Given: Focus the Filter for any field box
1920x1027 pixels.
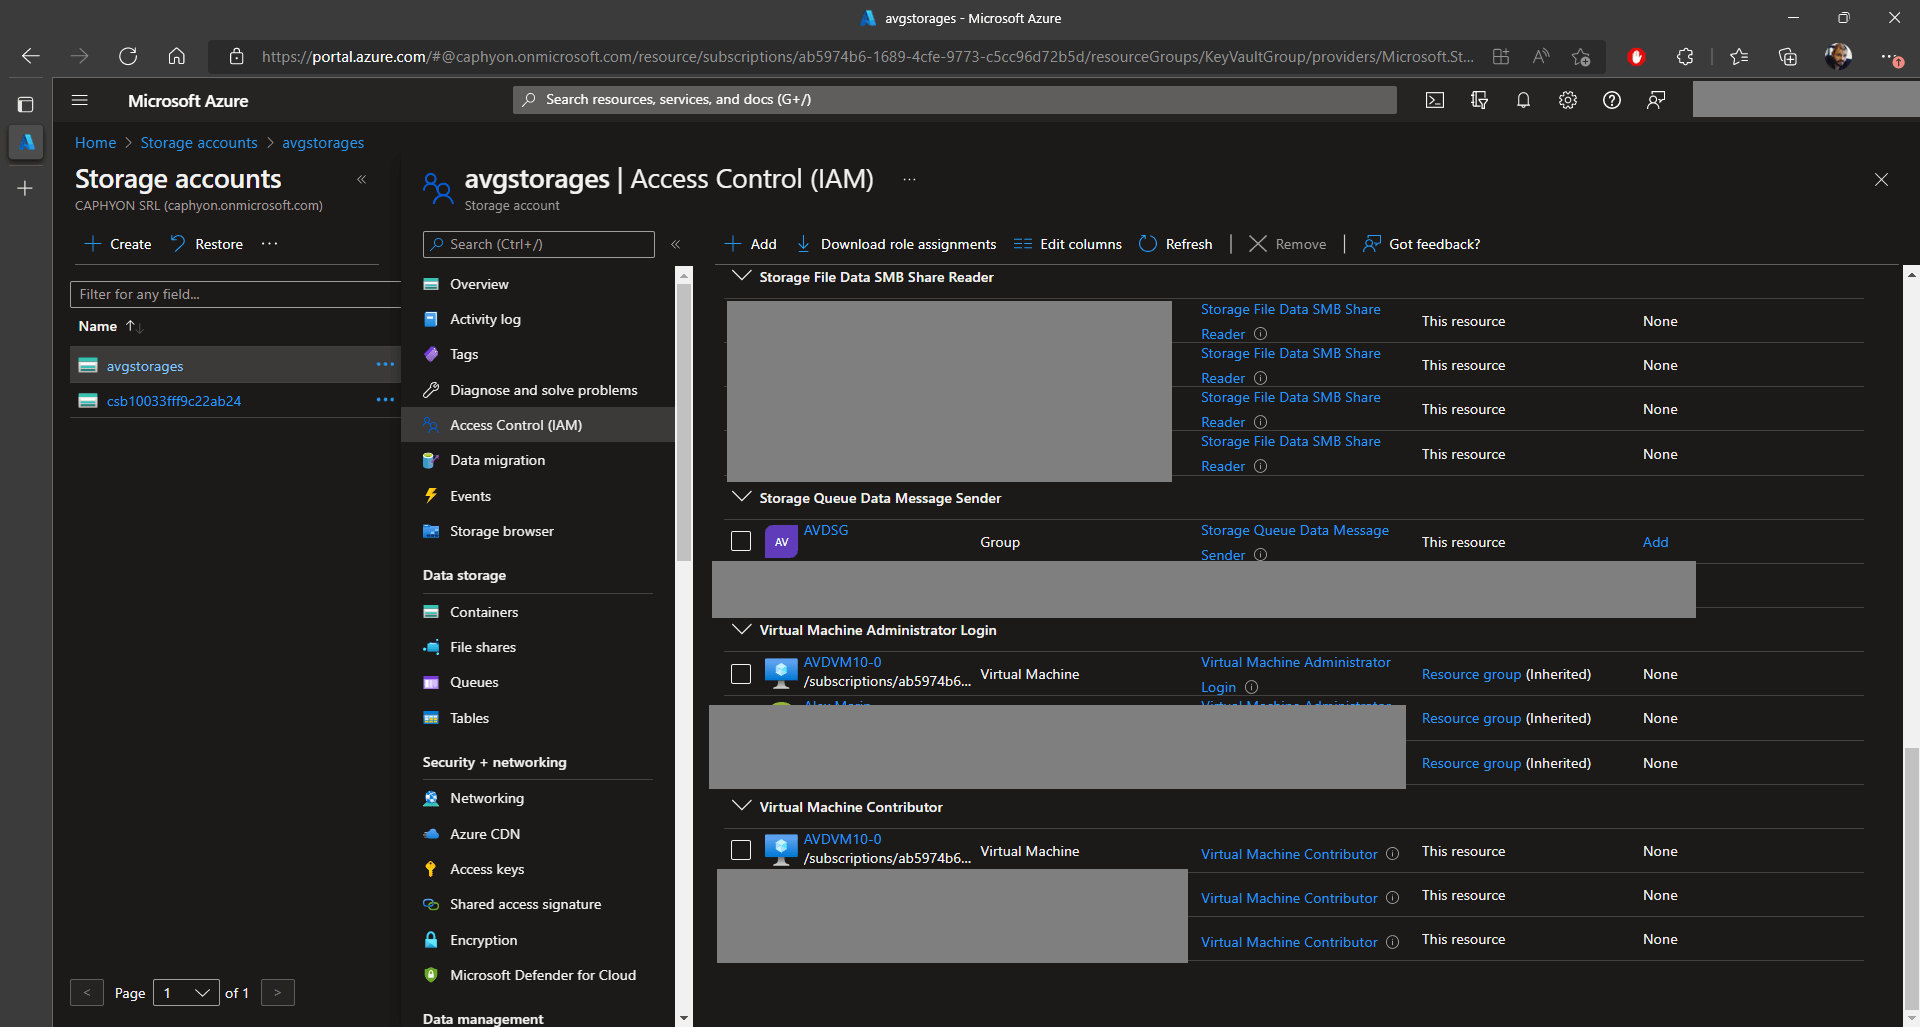Looking at the screenshot, I should (x=235, y=294).
